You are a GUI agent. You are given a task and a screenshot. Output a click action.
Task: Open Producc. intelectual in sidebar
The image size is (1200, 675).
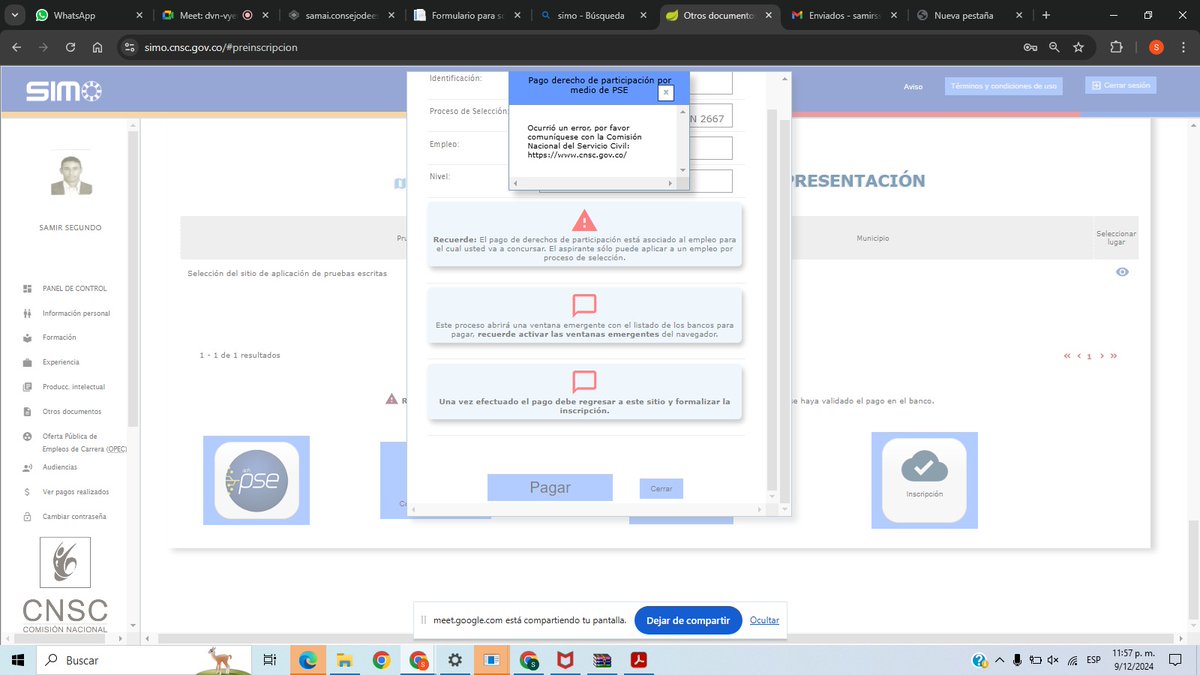(x=73, y=387)
